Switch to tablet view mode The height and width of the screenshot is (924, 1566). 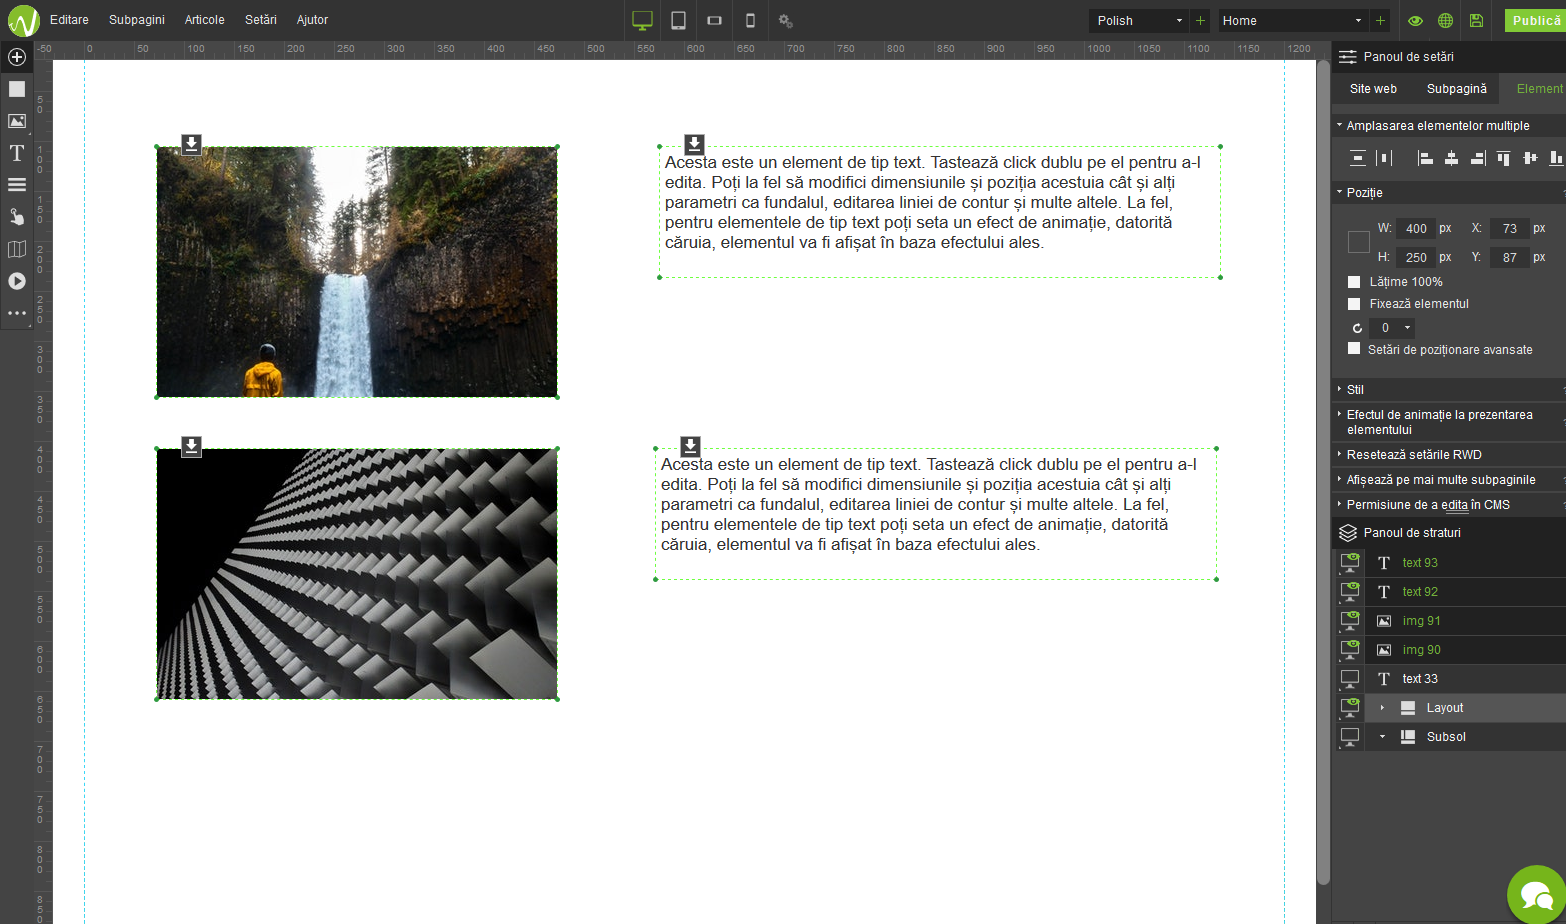coord(678,20)
